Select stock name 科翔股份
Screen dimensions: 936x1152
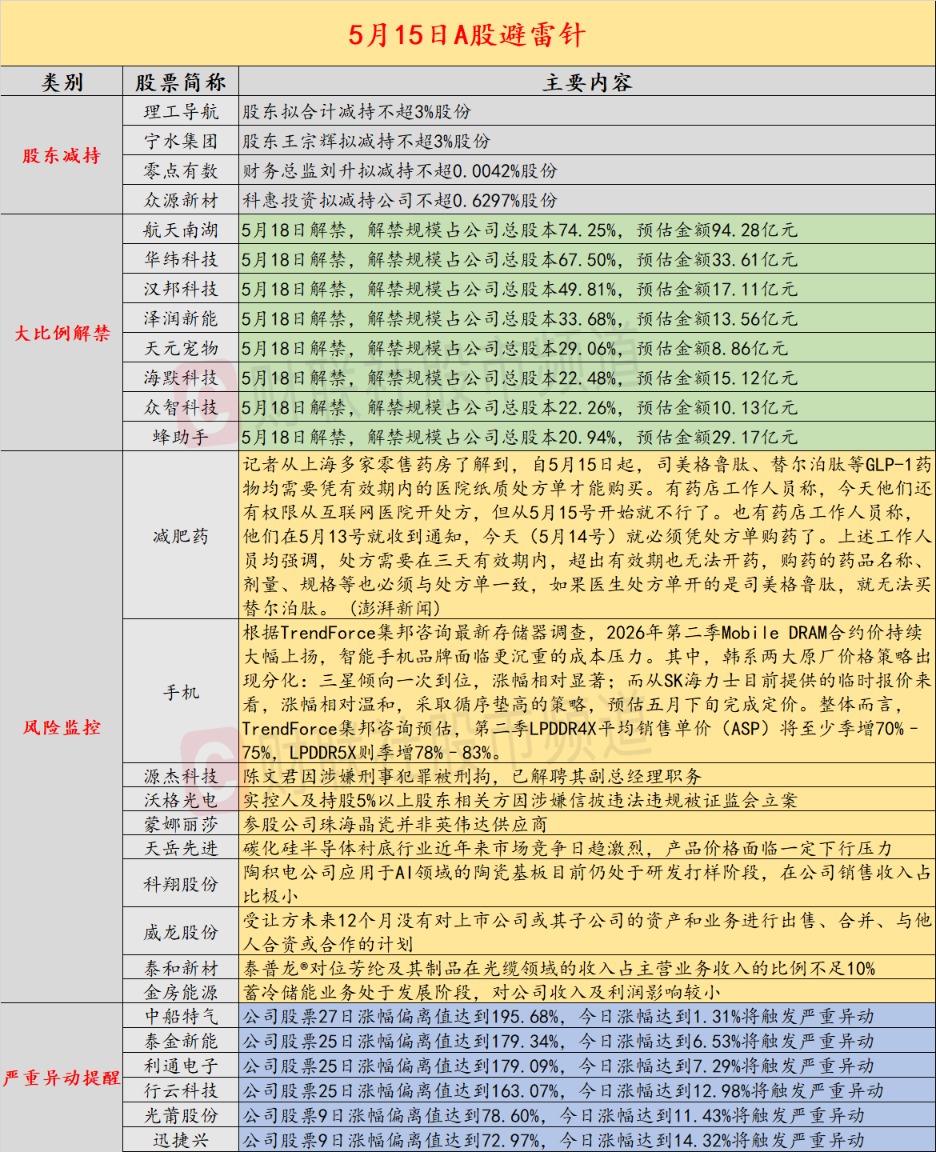coord(181,885)
